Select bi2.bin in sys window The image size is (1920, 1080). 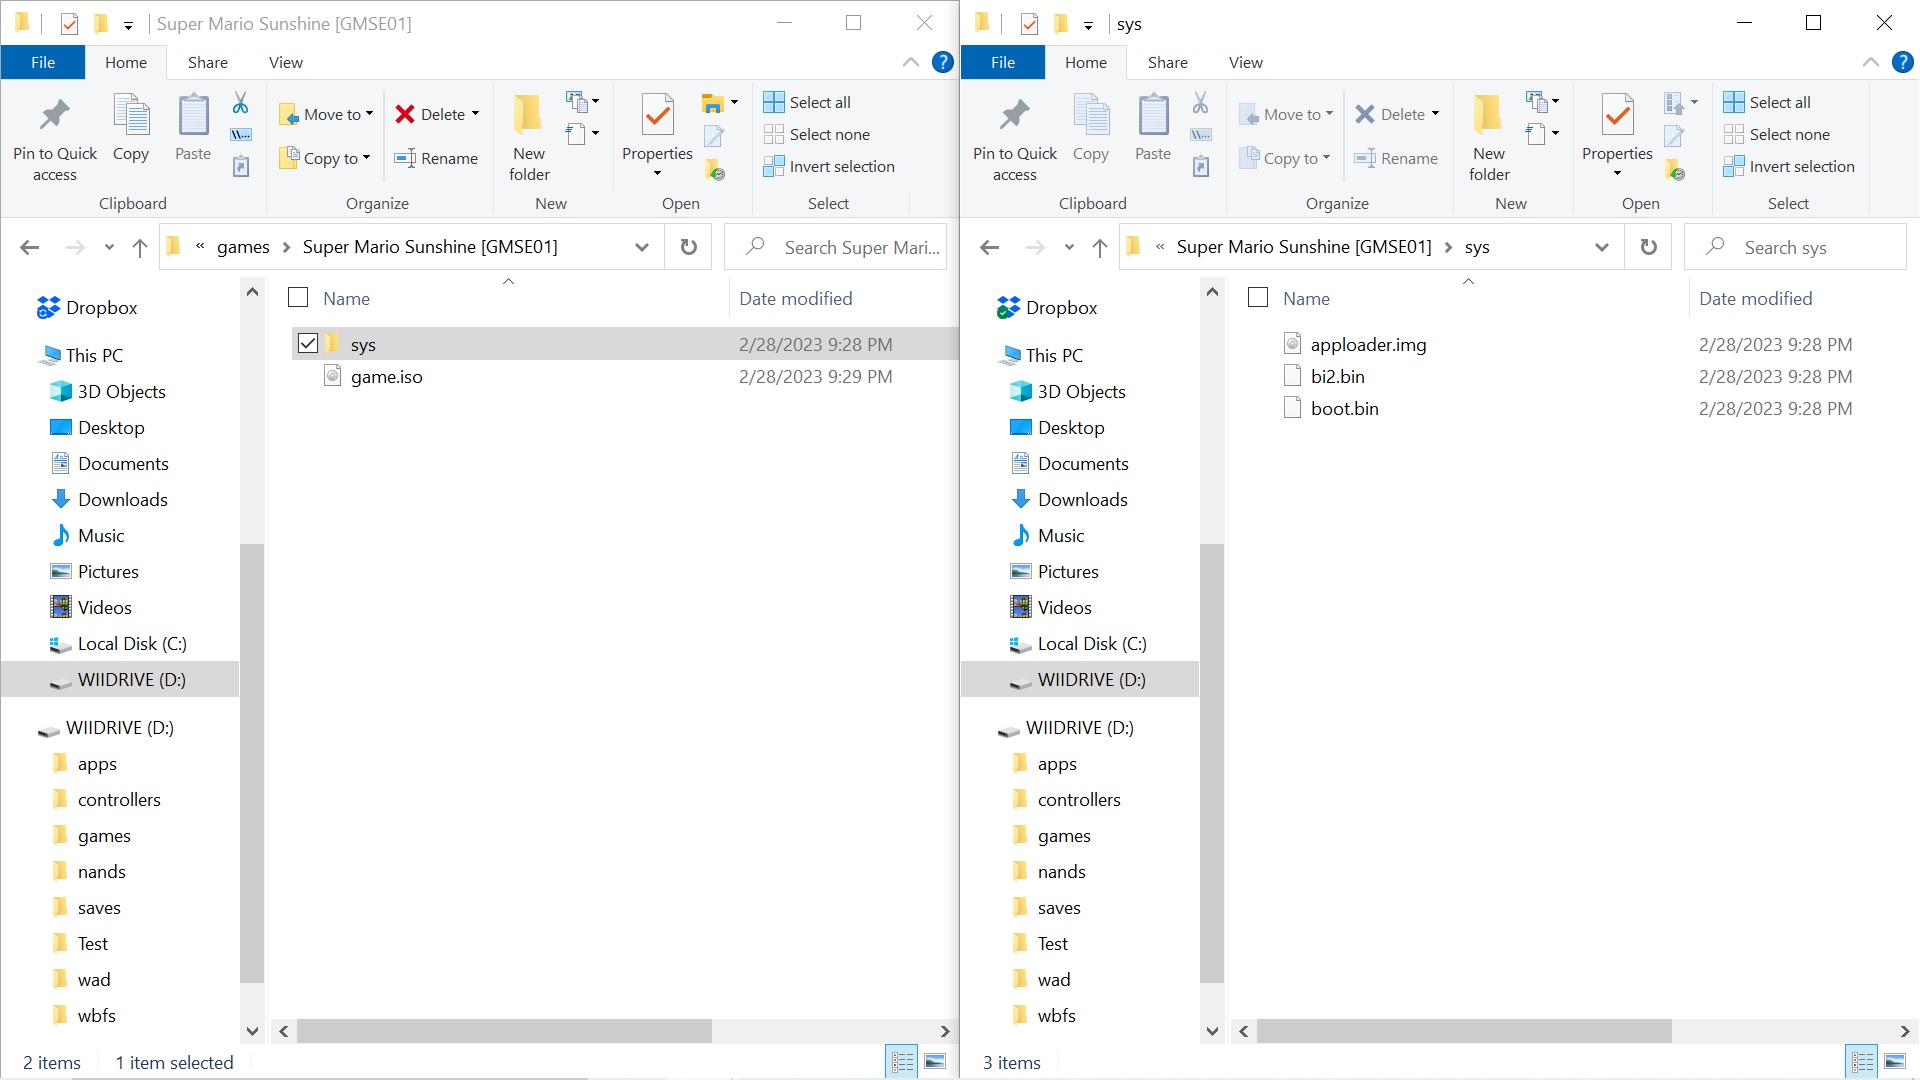click(x=1337, y=376)
